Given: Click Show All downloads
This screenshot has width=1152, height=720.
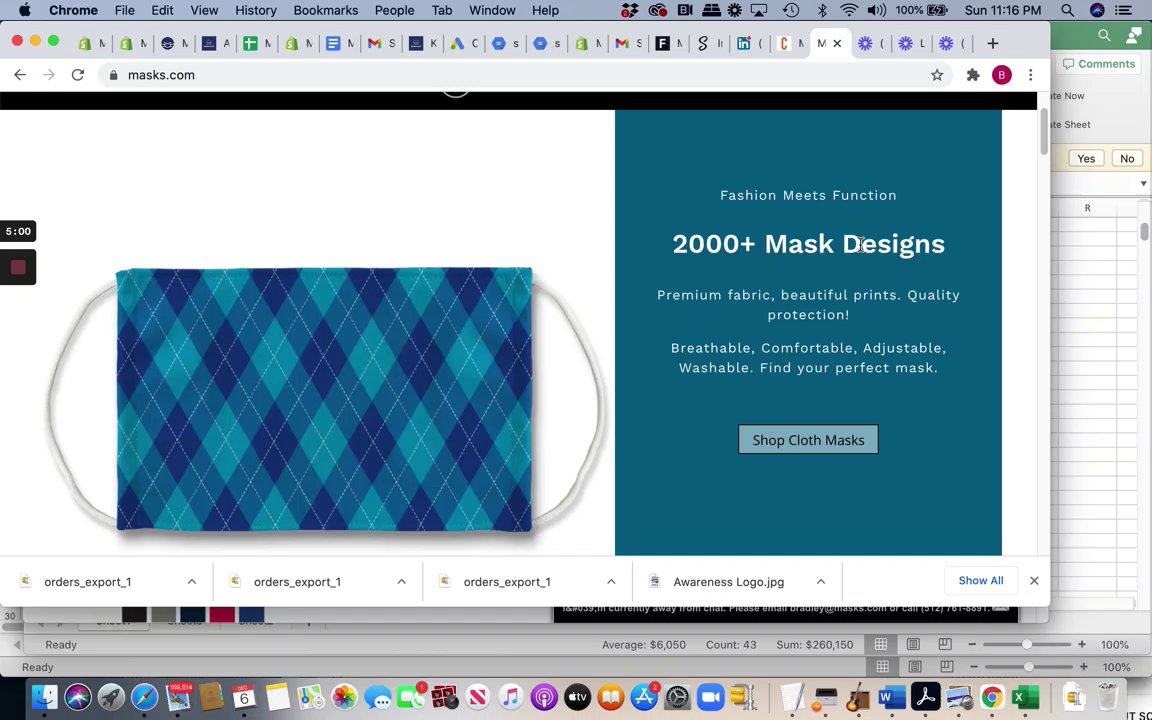Looking at the screenshot, I should [981, 580].
